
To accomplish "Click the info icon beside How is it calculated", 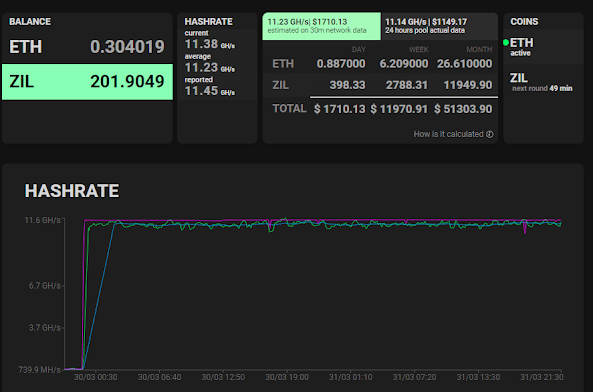I will click(490, 134).
